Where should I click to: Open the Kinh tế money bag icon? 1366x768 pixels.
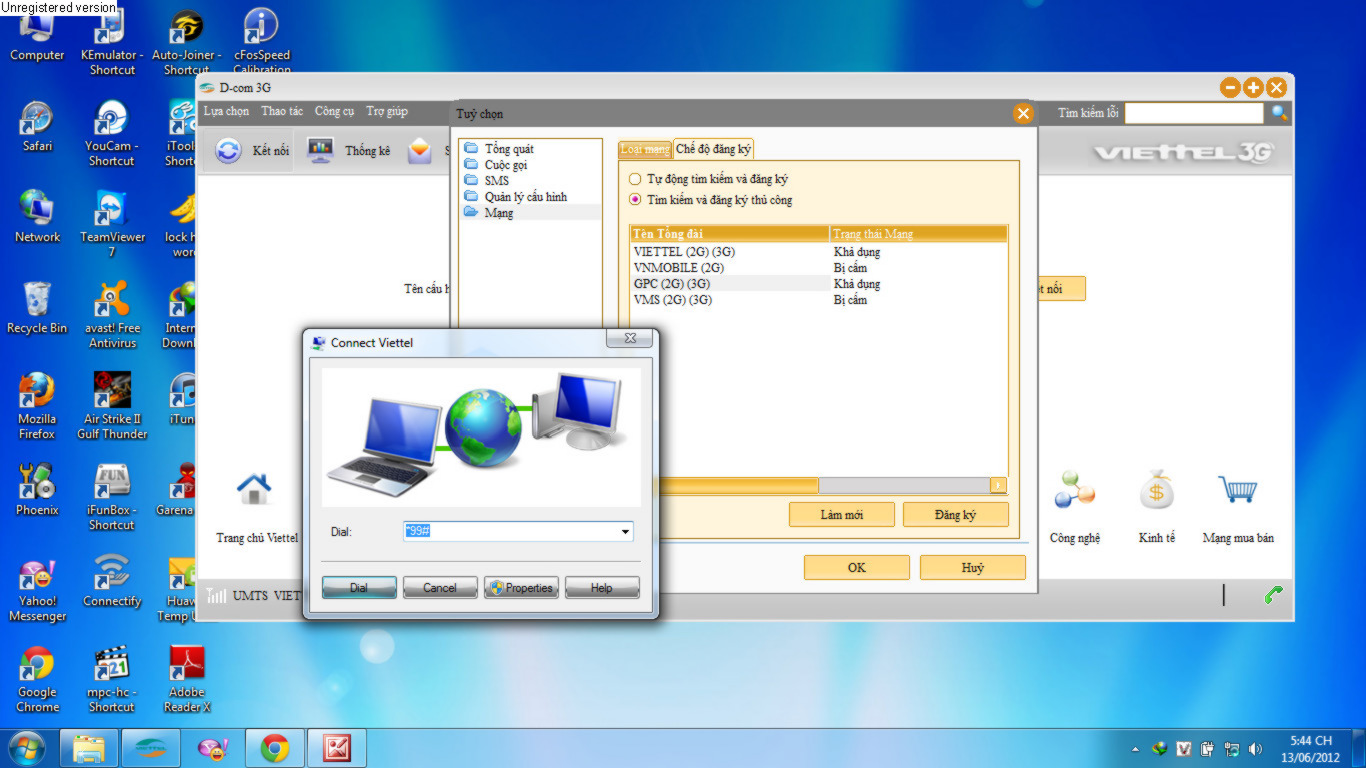(1156, 489)
